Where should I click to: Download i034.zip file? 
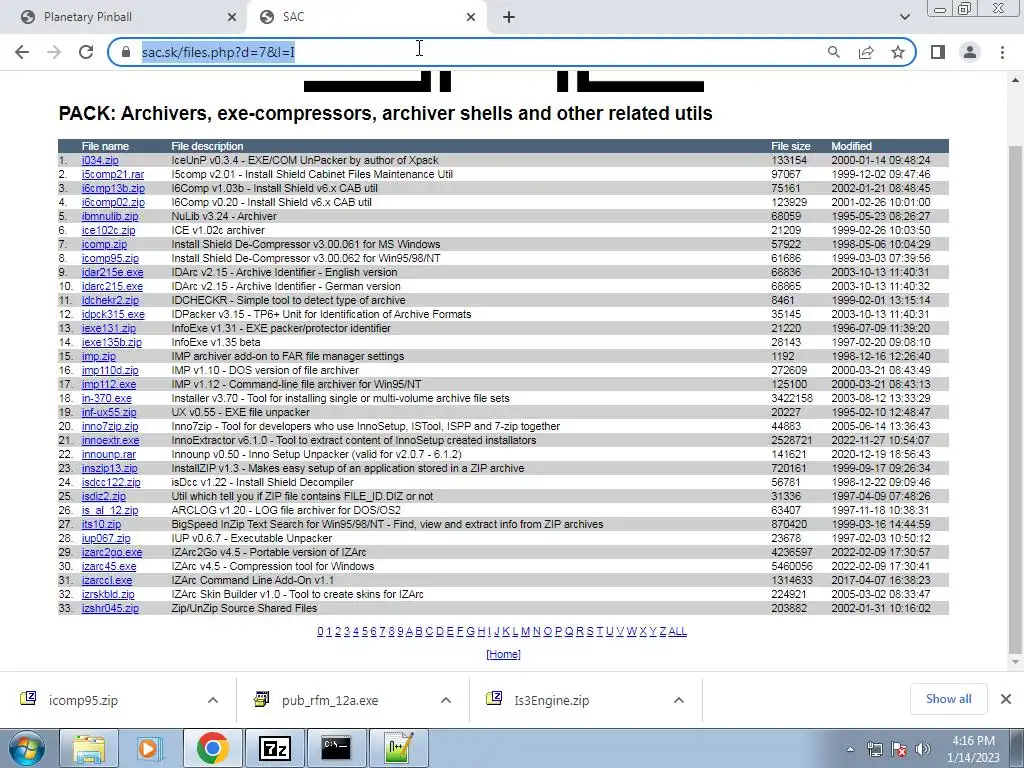click(x=100, y=160)
